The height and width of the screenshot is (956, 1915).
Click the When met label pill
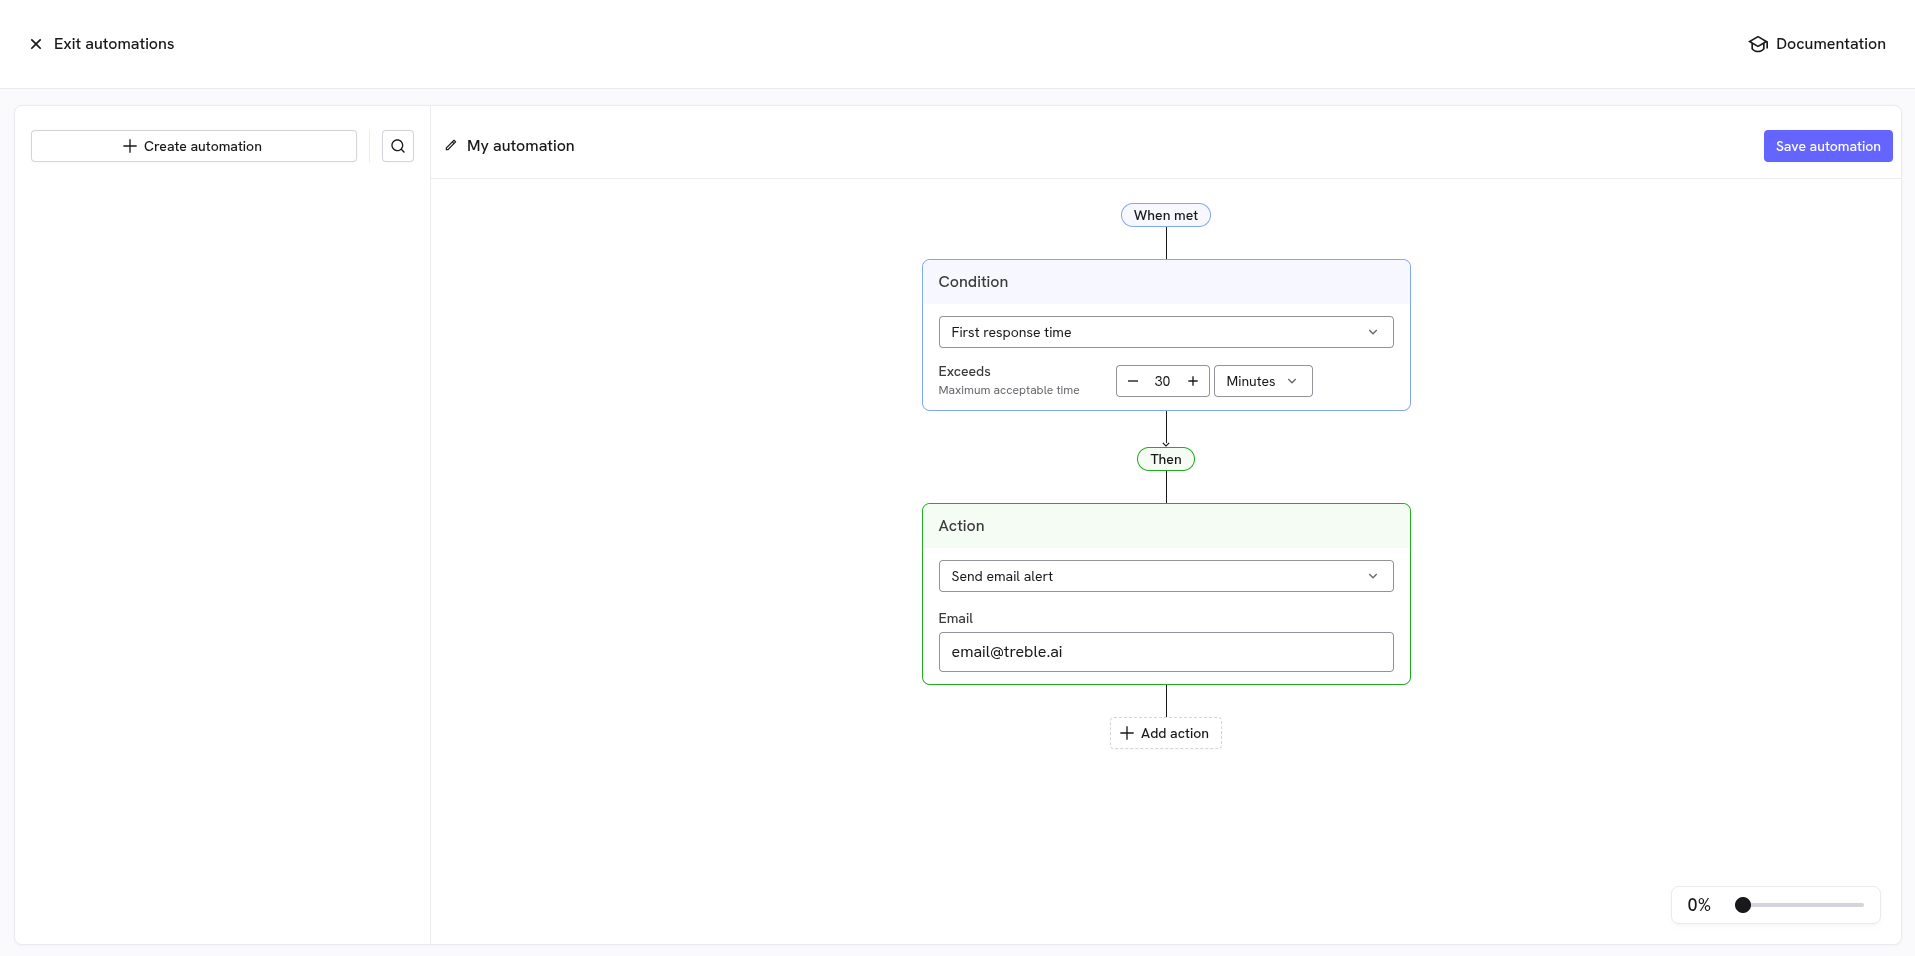(x=1166, y=215)
